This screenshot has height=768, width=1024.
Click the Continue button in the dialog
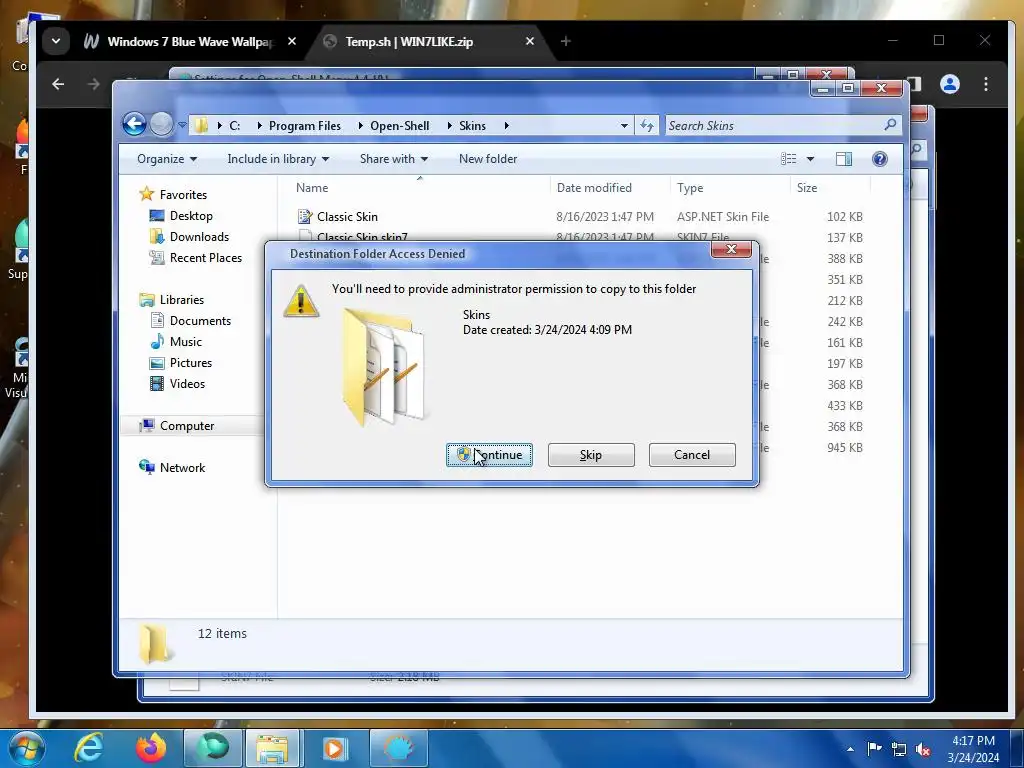[x=489, y=455]
